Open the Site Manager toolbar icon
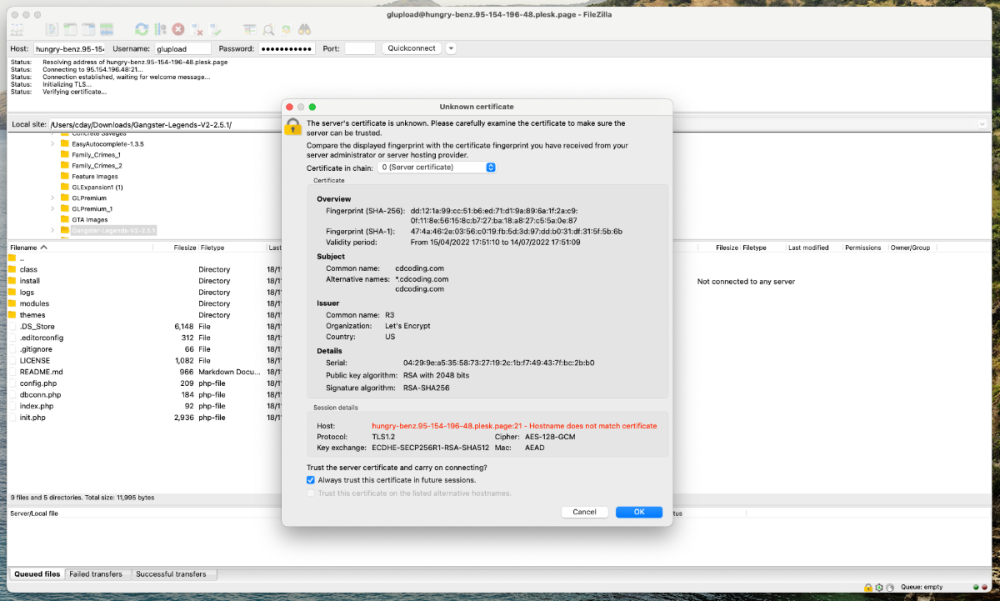Screen dimensions: 1000x601 (x=20, y=30)
